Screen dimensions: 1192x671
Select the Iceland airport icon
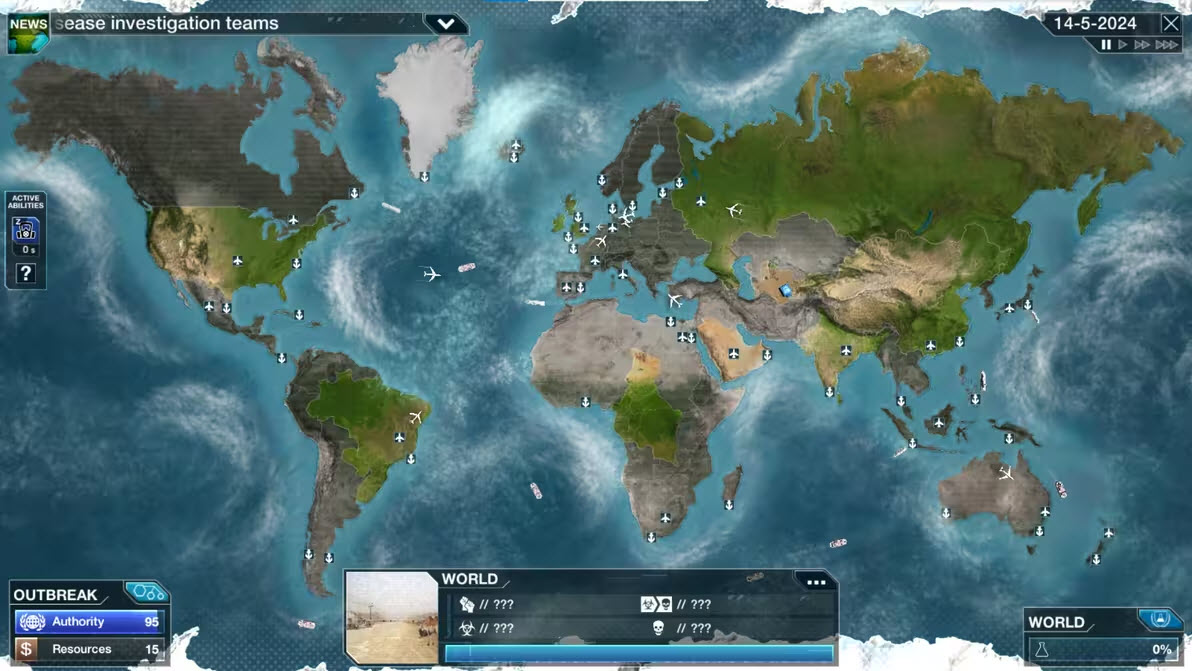pos(516,144)
